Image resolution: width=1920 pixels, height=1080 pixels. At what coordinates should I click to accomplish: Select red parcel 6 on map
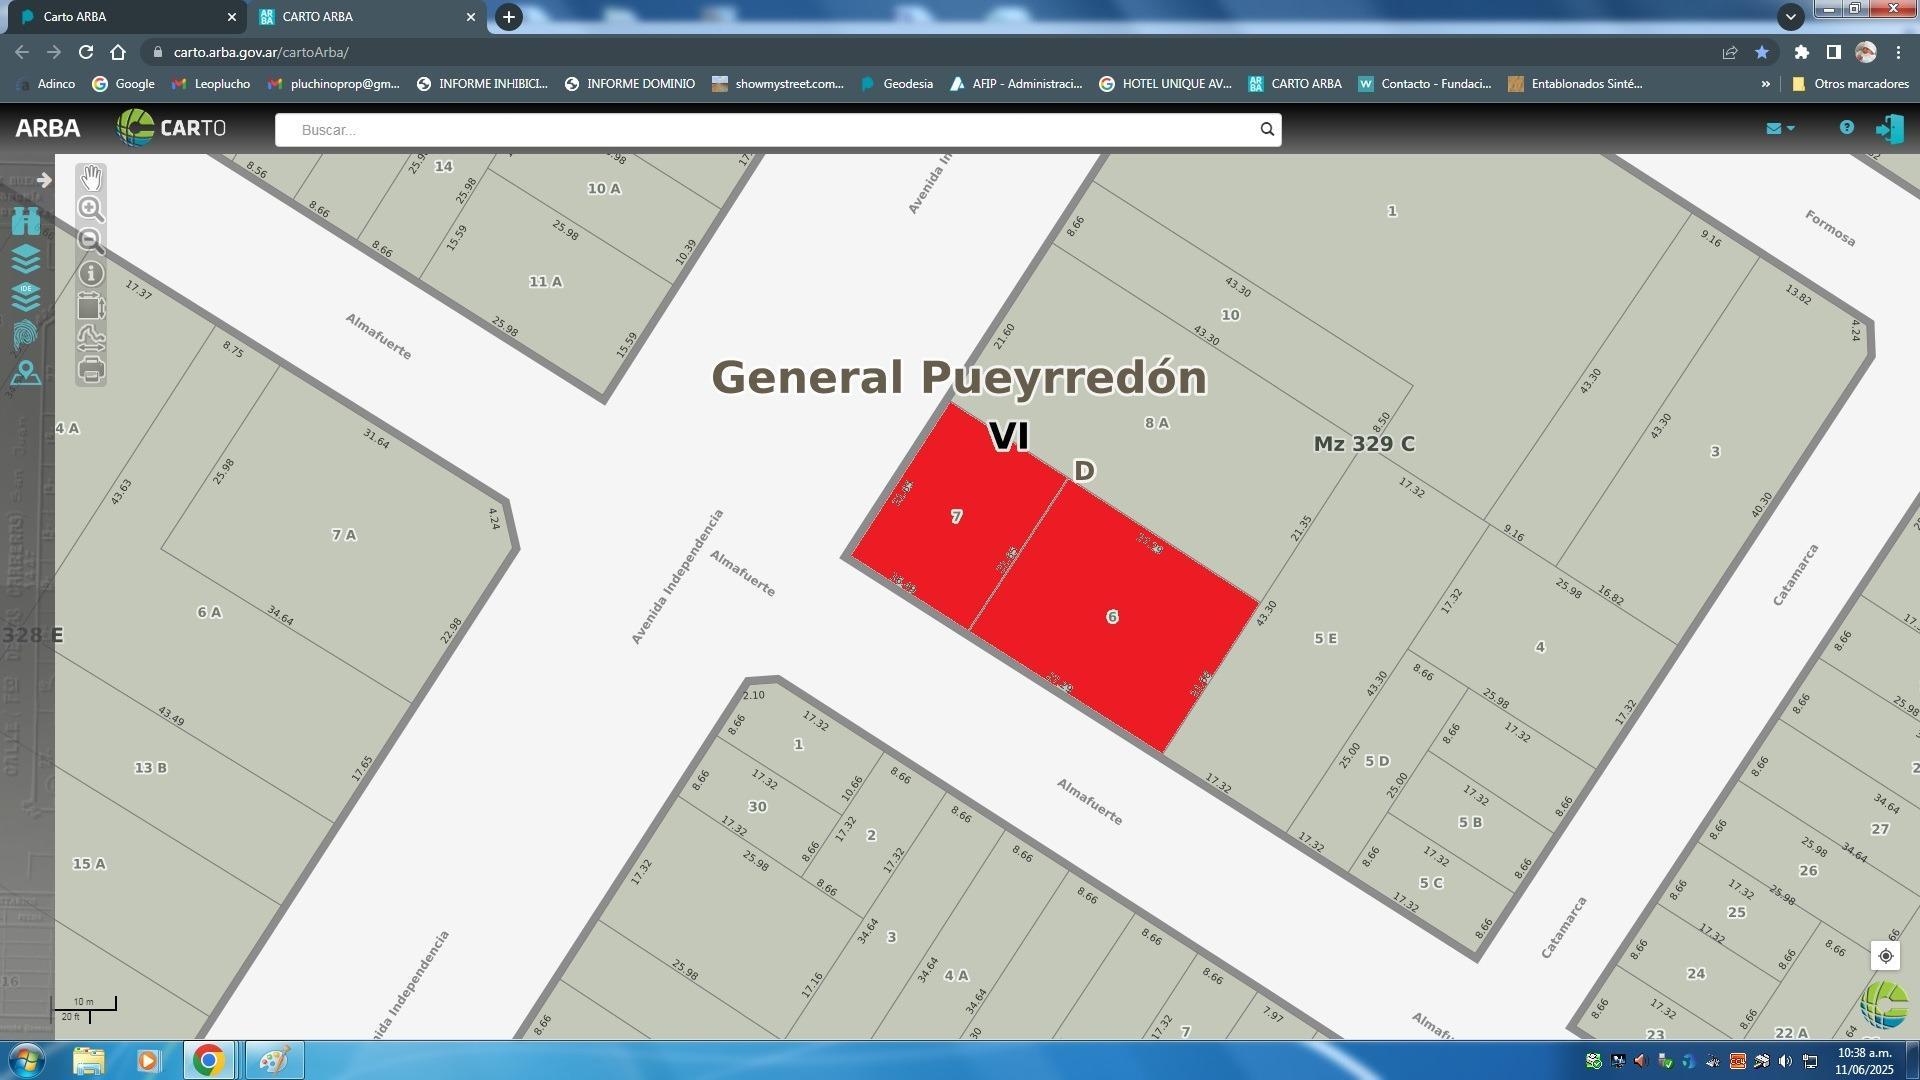pyautogui.click(x=1112, y=618)
